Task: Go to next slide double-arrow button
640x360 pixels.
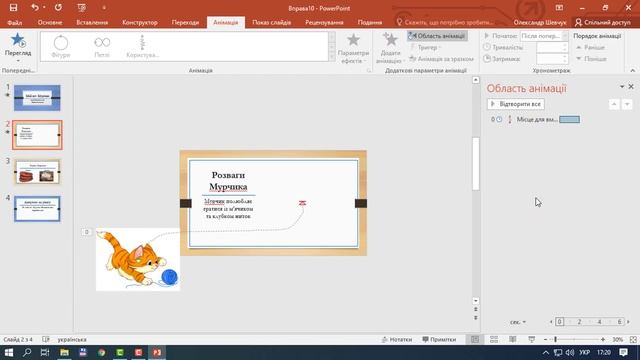Action: 476,318
